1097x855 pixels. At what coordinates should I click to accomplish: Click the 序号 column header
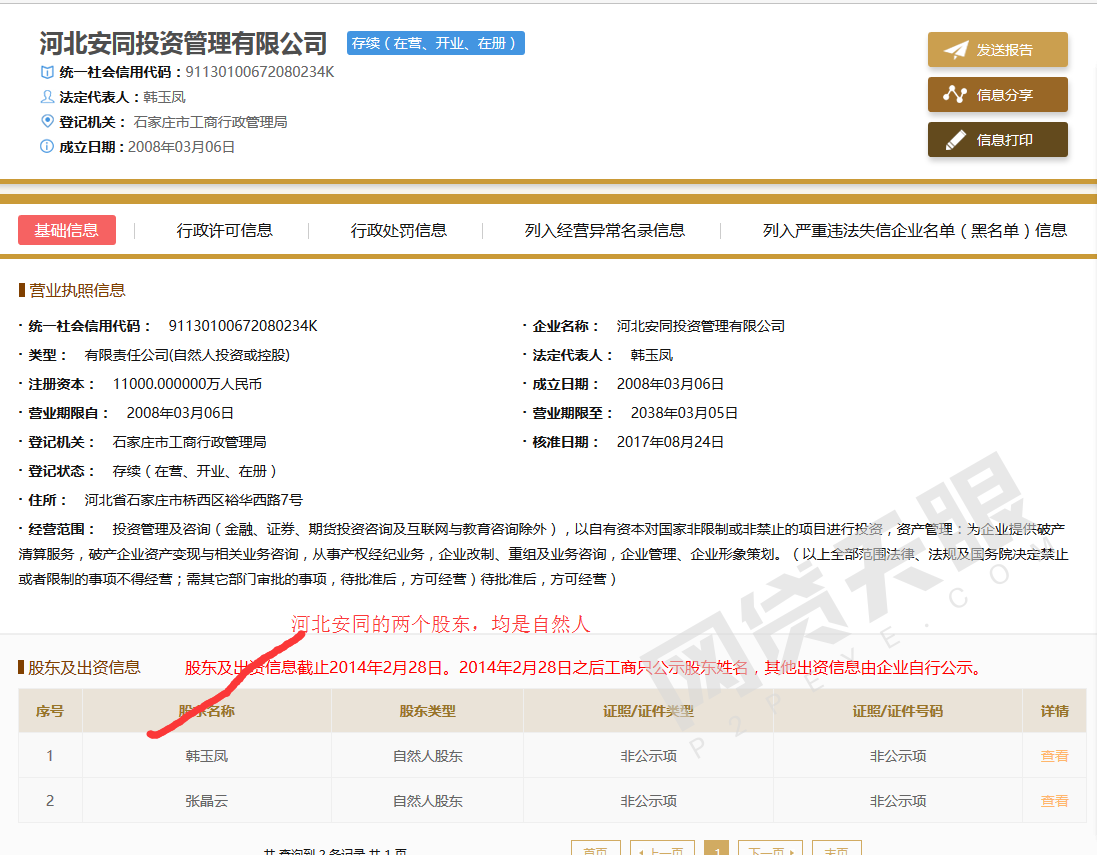click(50, 711)
